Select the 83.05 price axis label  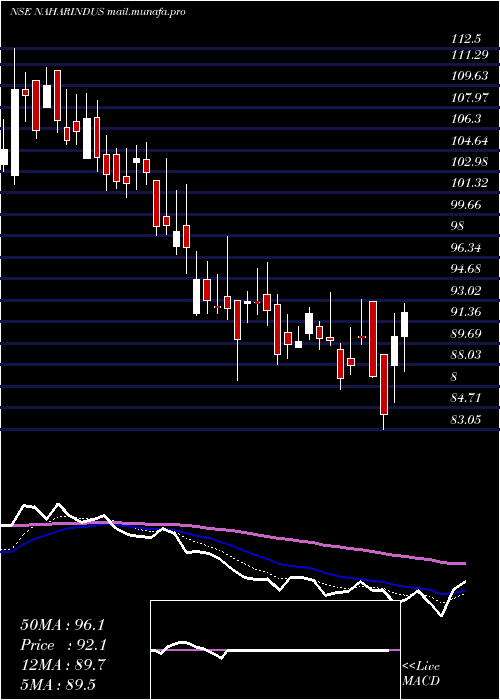pos(467,419)
